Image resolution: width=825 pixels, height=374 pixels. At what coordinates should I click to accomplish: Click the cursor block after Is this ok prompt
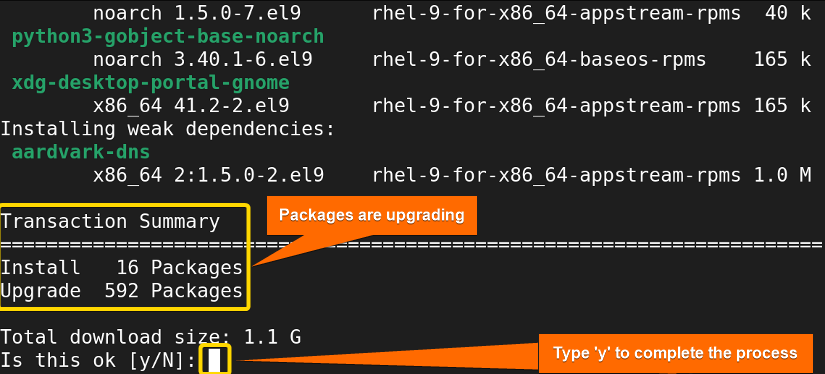coord(214,360)
